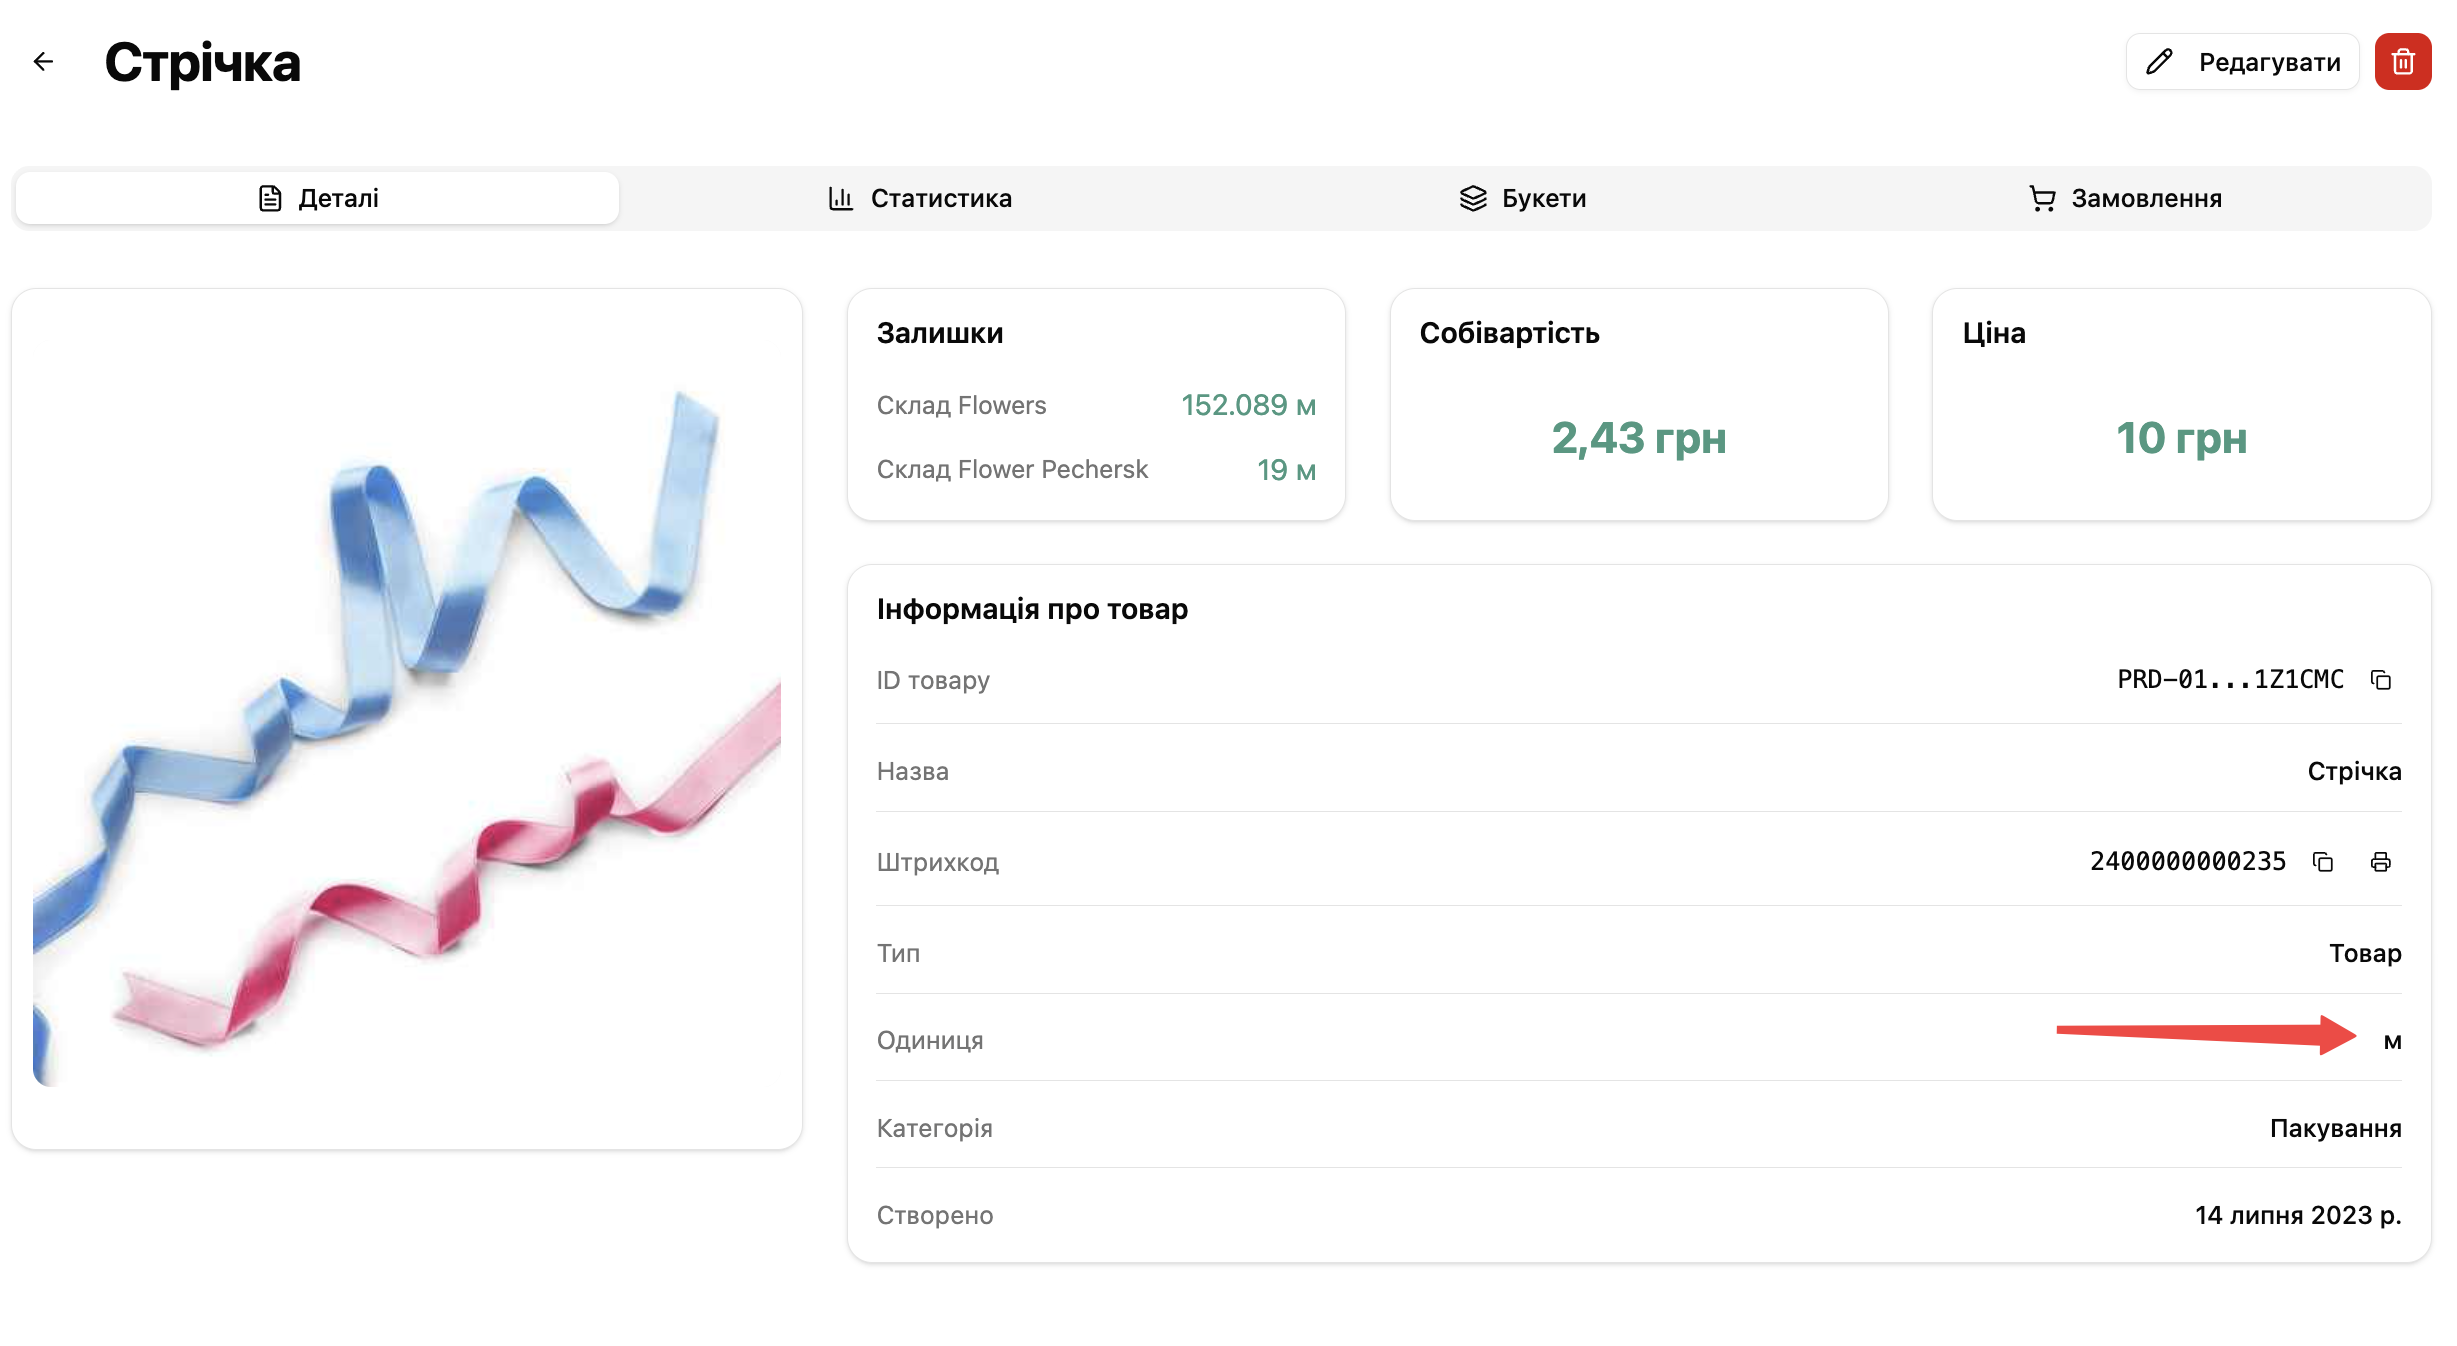Open the Букети tab
Viewport: 2457px width, 1346px height.
click(x=1523, y=198)
